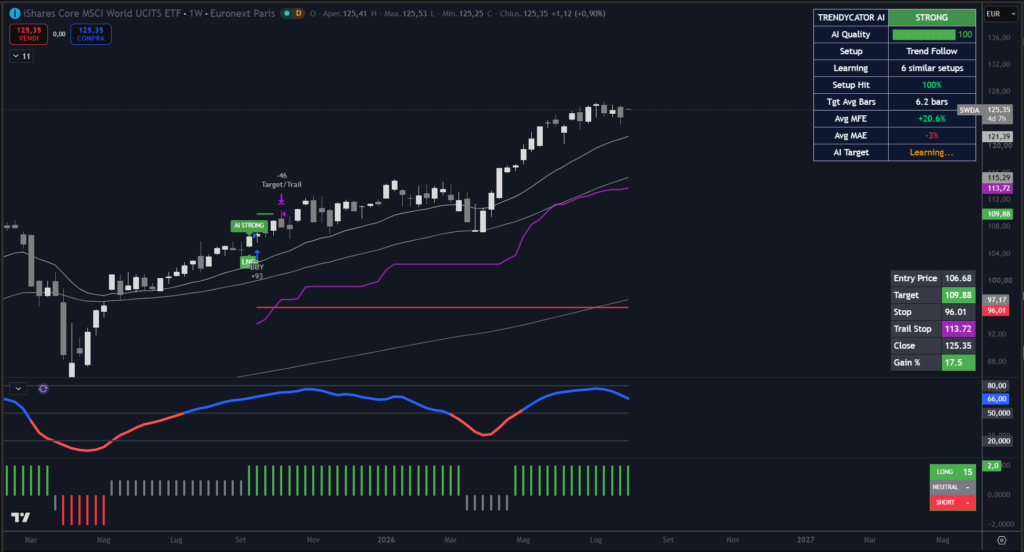Screen dimensions: 1024x552
Task: Click the green Target 109.88 cell
Action: pyautogui.click(x=958, y=295)
